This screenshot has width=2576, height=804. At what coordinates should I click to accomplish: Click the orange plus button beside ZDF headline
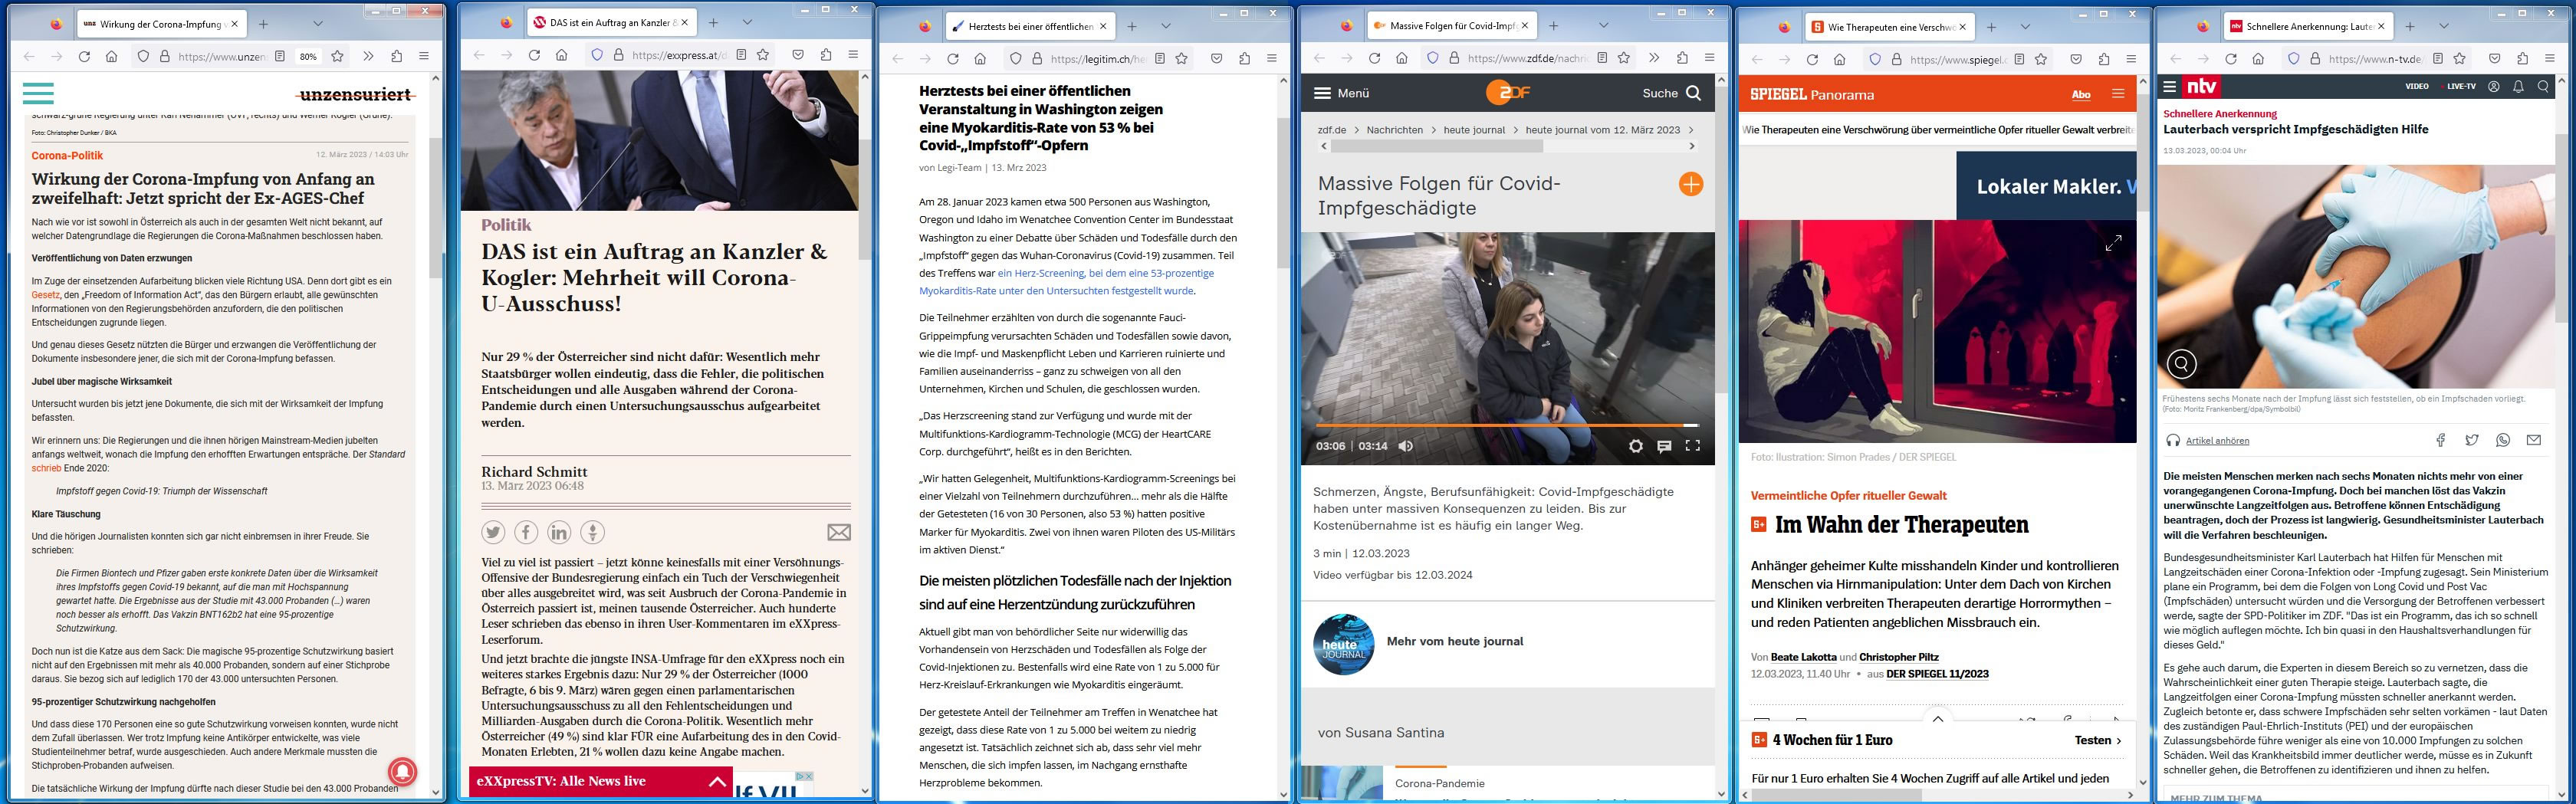(x=1691, y=184)
